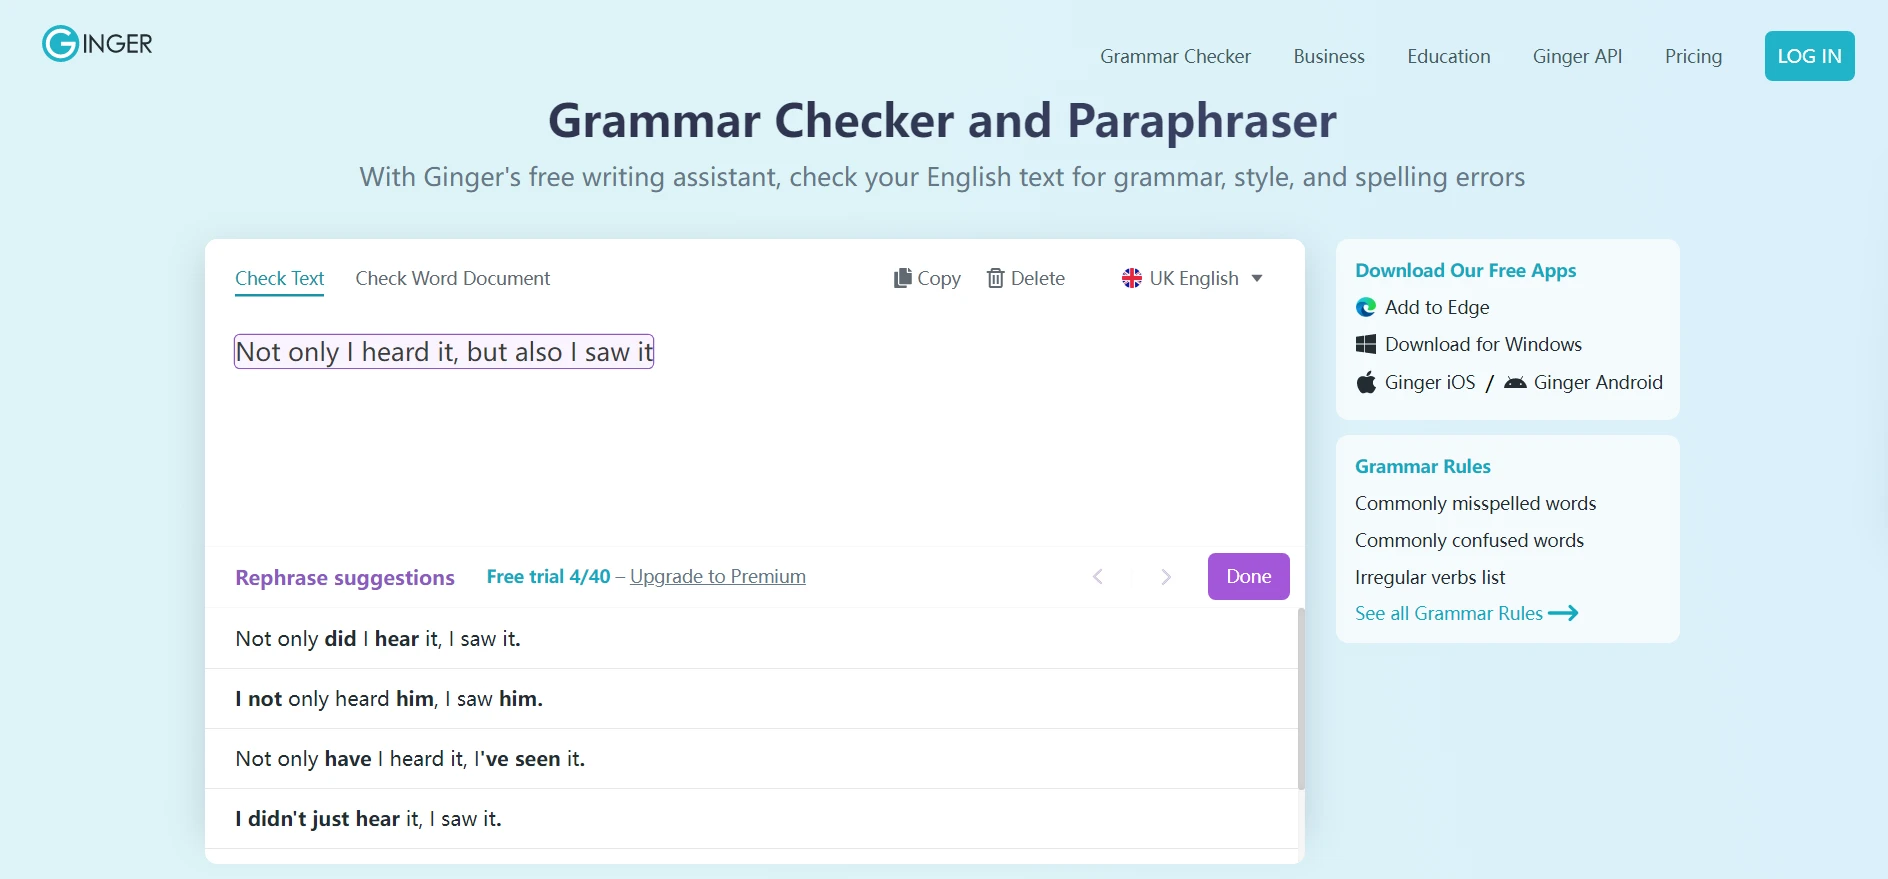Click the UK flag icon
Image resolution: width=1888 pixels, height=879 pixels.
1132,278
